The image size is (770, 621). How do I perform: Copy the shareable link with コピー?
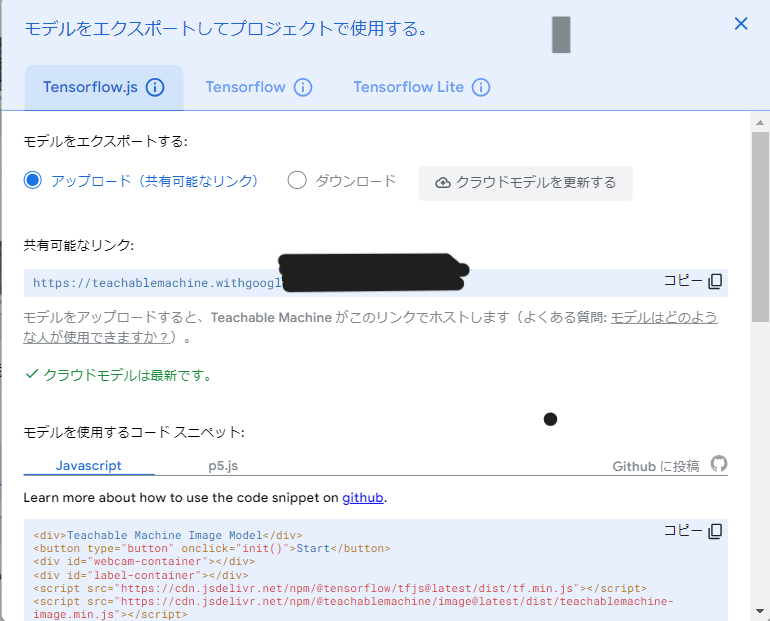pos(693,281)
